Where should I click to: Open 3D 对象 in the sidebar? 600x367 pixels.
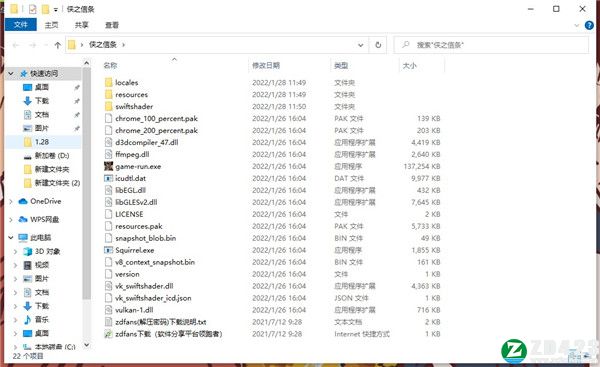47,251
